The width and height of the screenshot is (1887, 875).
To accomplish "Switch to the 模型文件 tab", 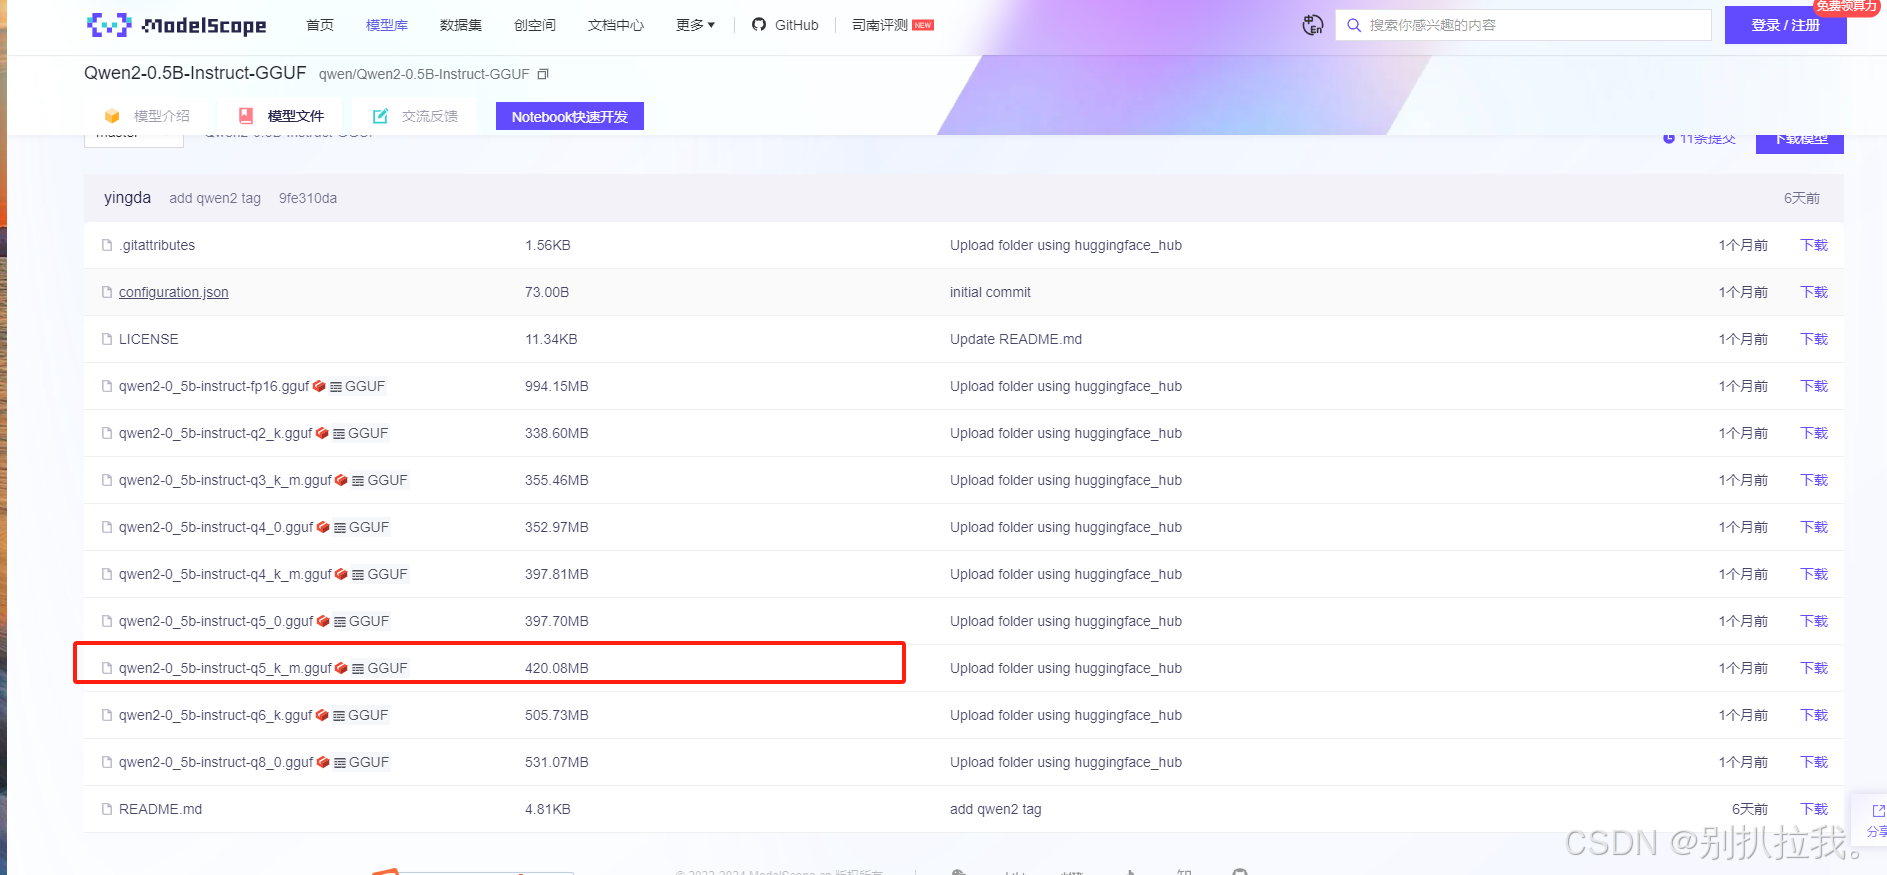I will tap(282, 116).
